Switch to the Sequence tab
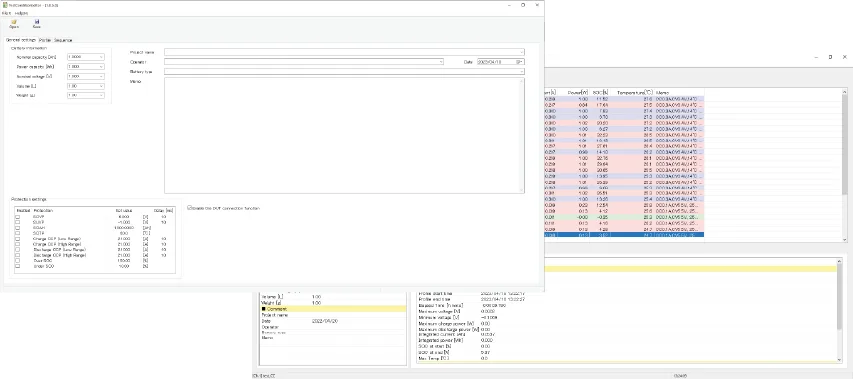853x380 pixels. click(63, 40)
